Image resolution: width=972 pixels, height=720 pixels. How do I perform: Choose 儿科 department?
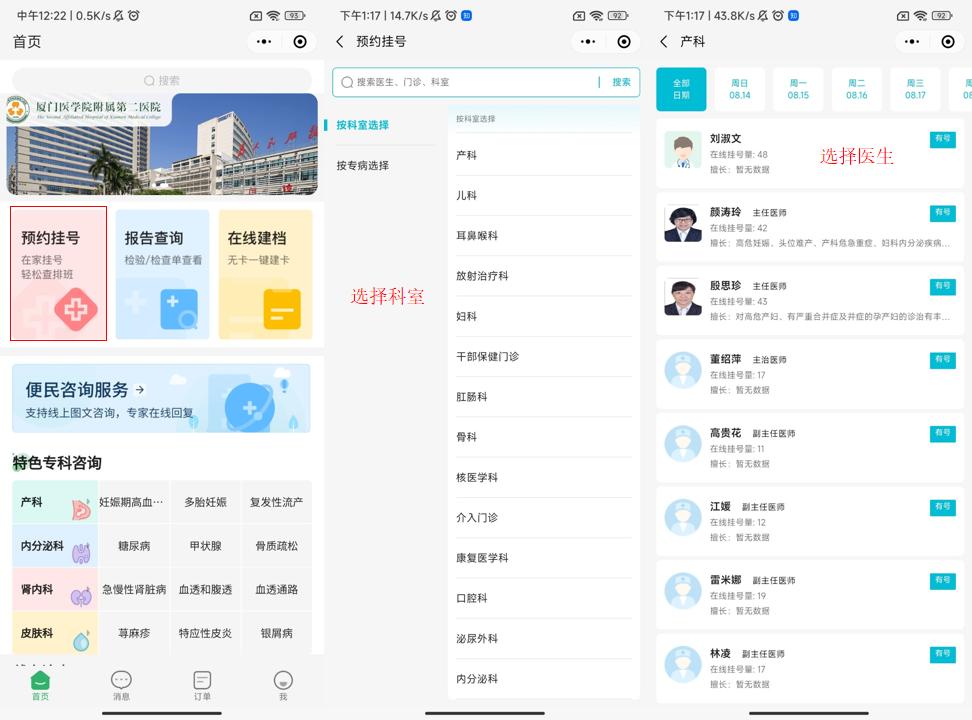544,195
